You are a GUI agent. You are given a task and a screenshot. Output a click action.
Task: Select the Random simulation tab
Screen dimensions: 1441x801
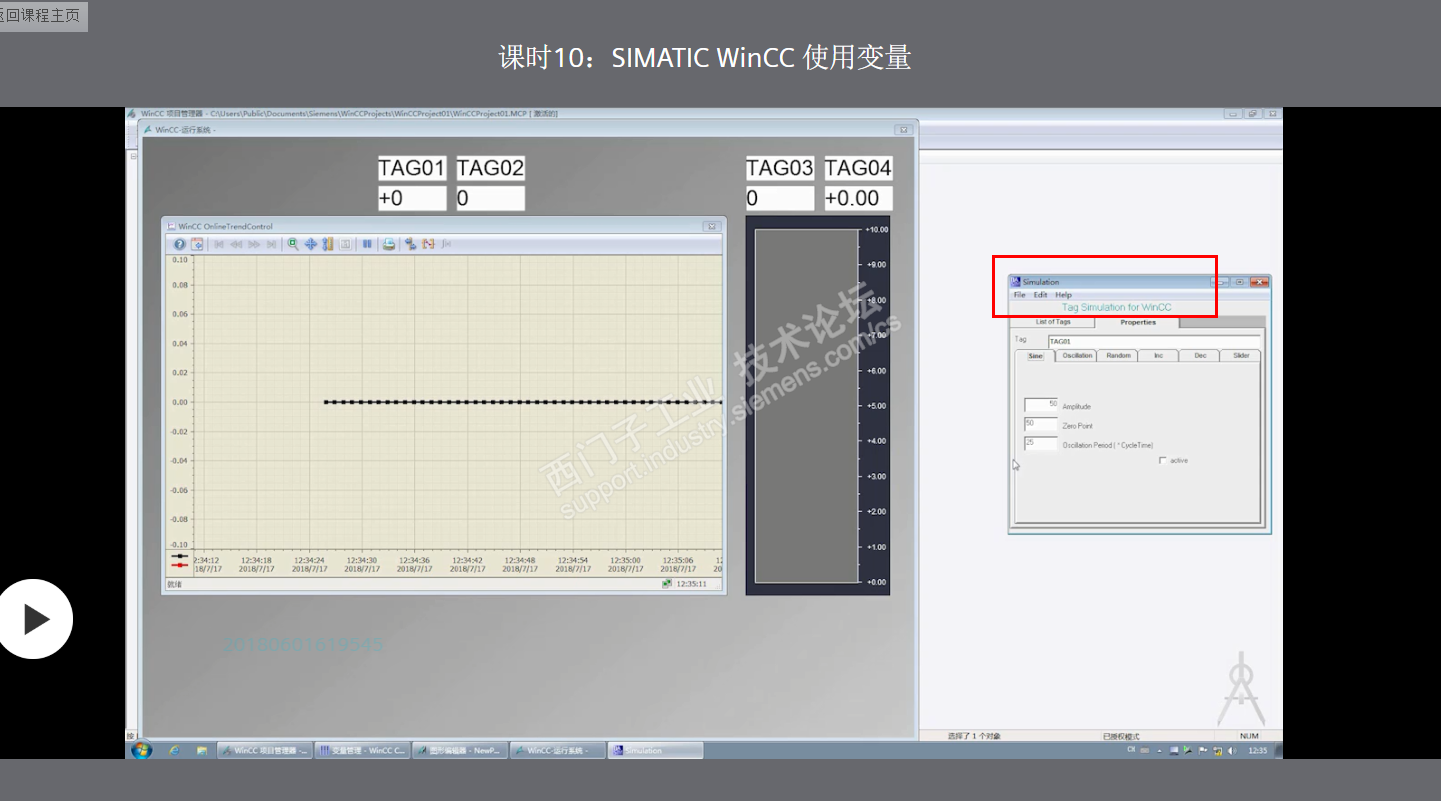[x=1118, y=356]
